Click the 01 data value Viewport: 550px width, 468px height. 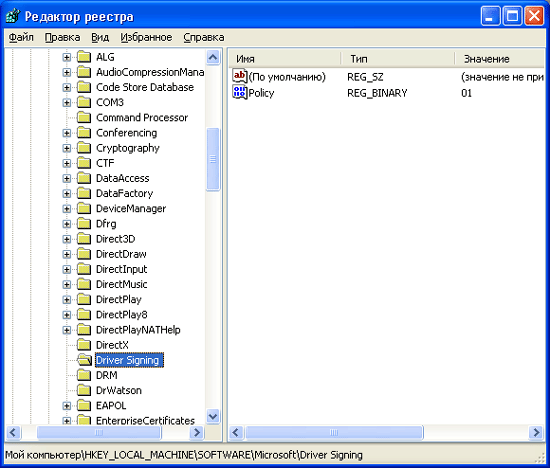click(467, 93)
